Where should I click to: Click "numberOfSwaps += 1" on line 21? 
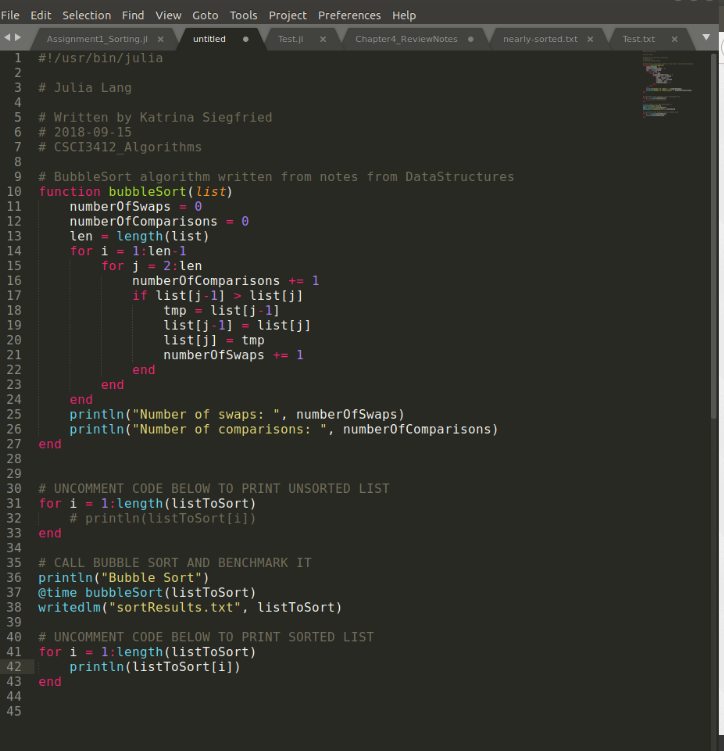tap(233, 355)
